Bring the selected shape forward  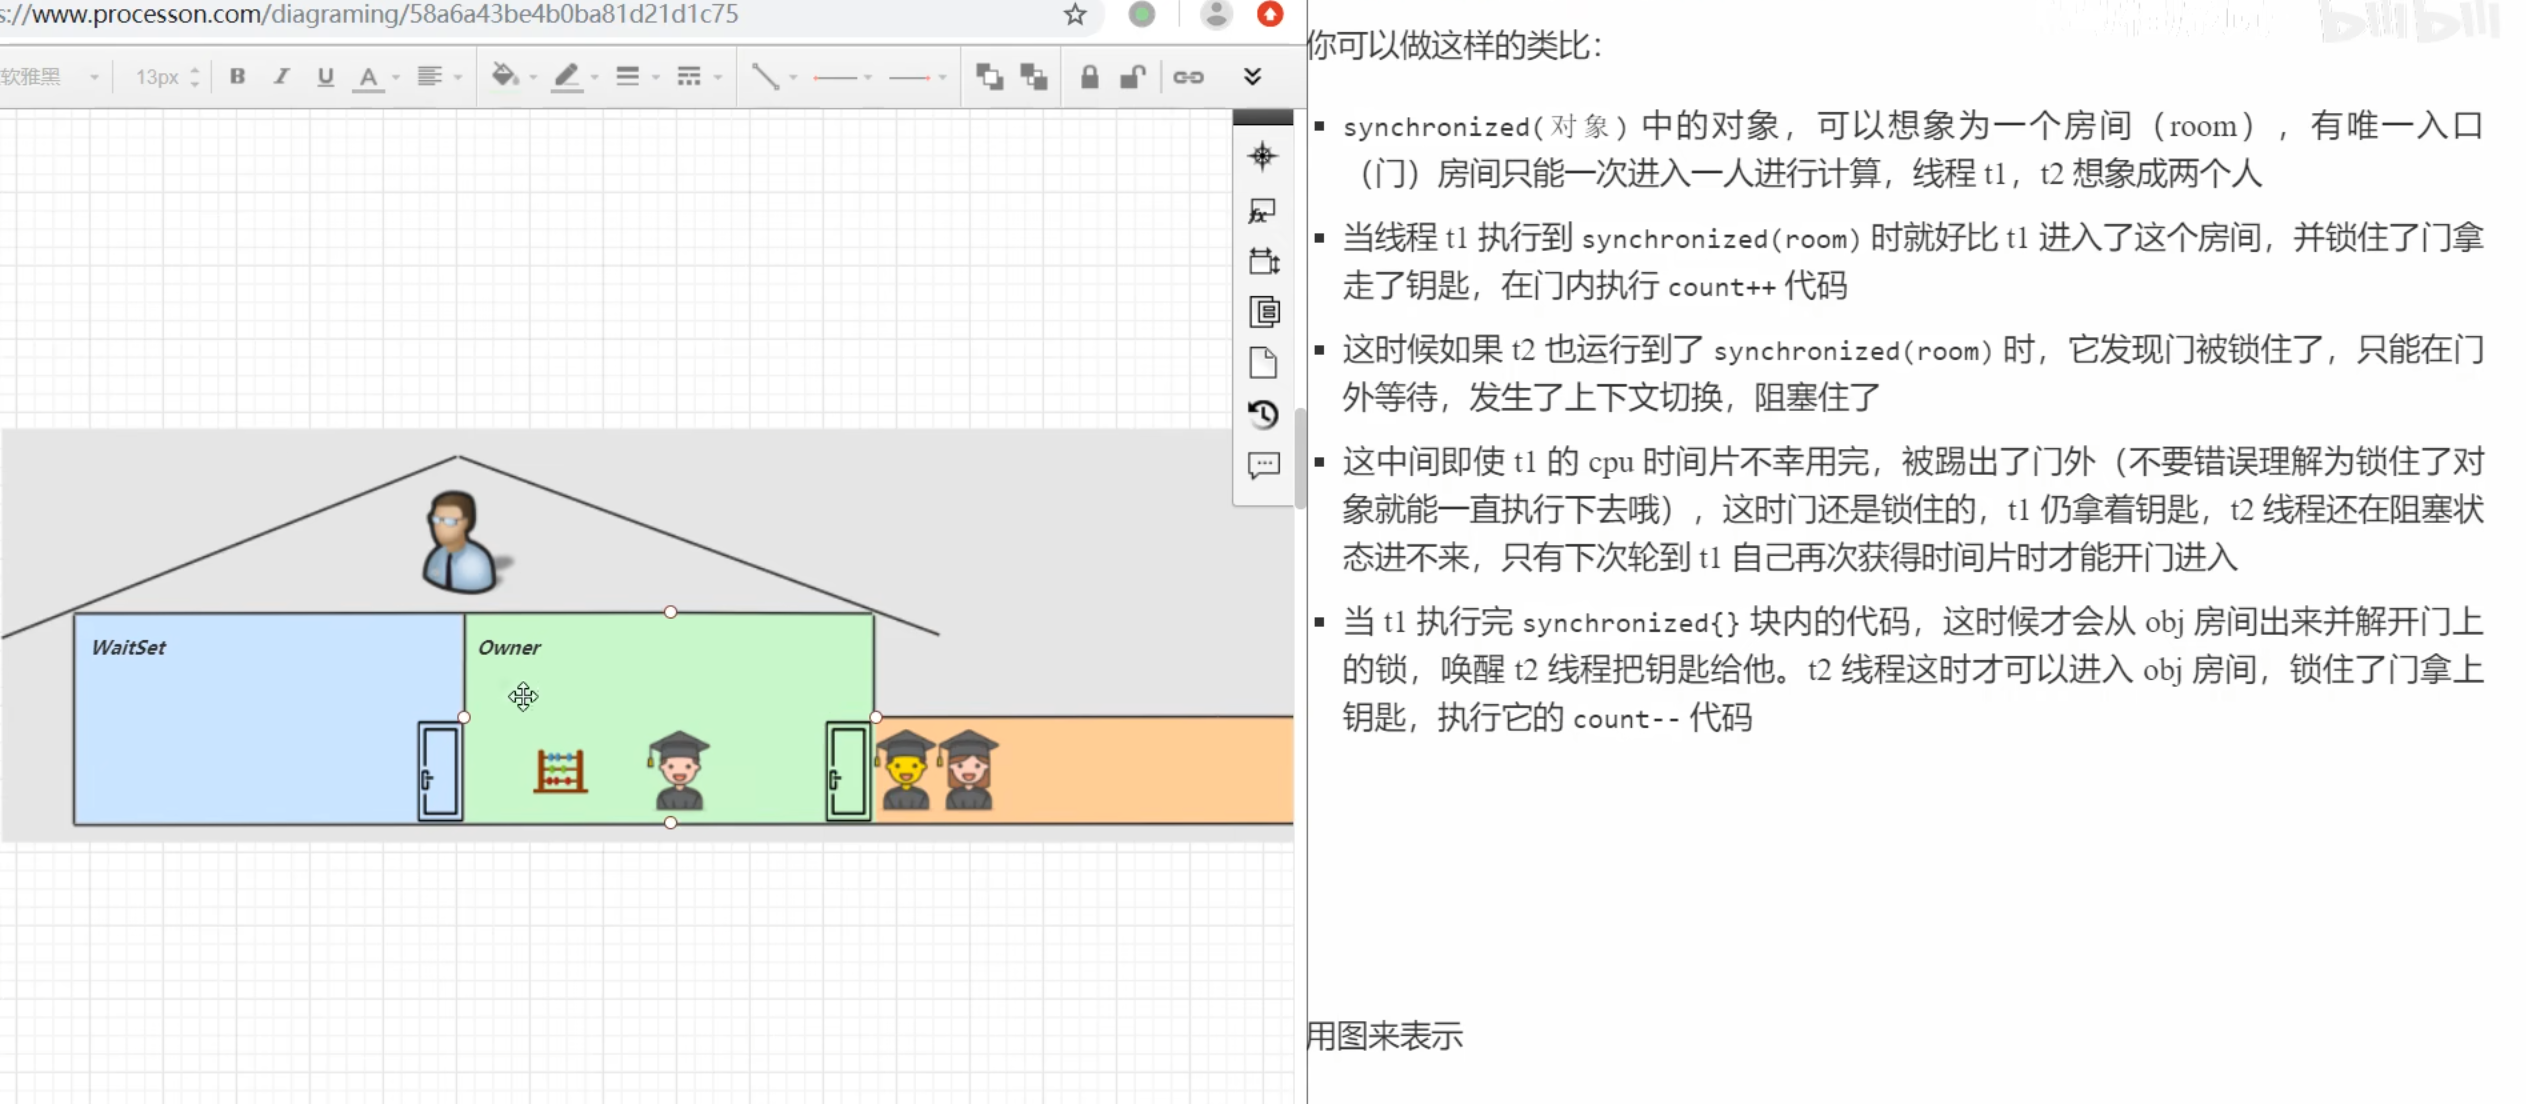[991, 76]
